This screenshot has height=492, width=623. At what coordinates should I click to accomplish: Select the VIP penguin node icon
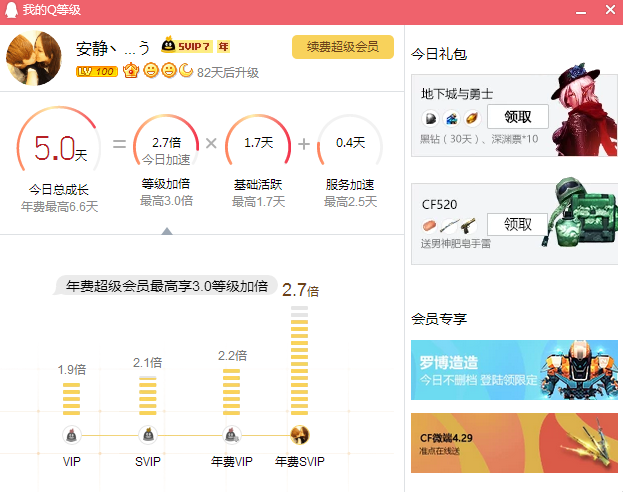(x=72, y=435)
